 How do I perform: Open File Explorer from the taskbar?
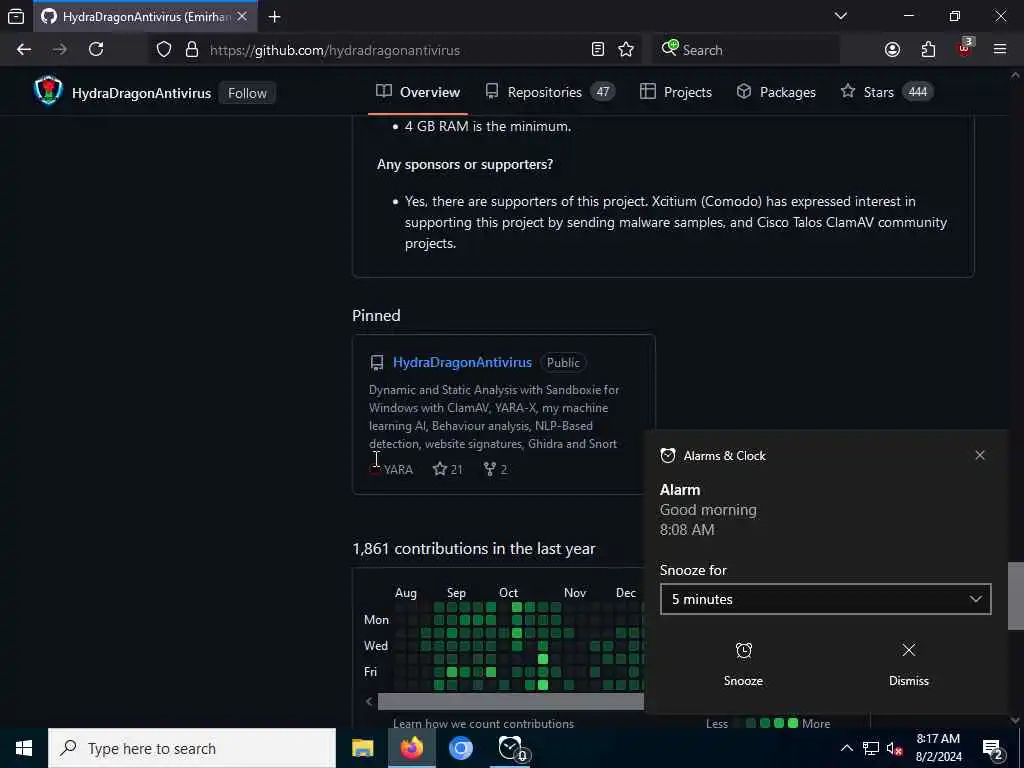click(x=362, y=748)
